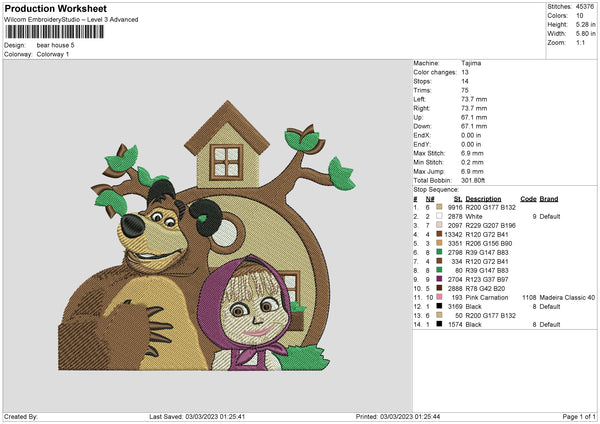Click the dark brown swatch beside R78 G42 B20
This screenshot has height=424, width=600.
click(439, 288)
